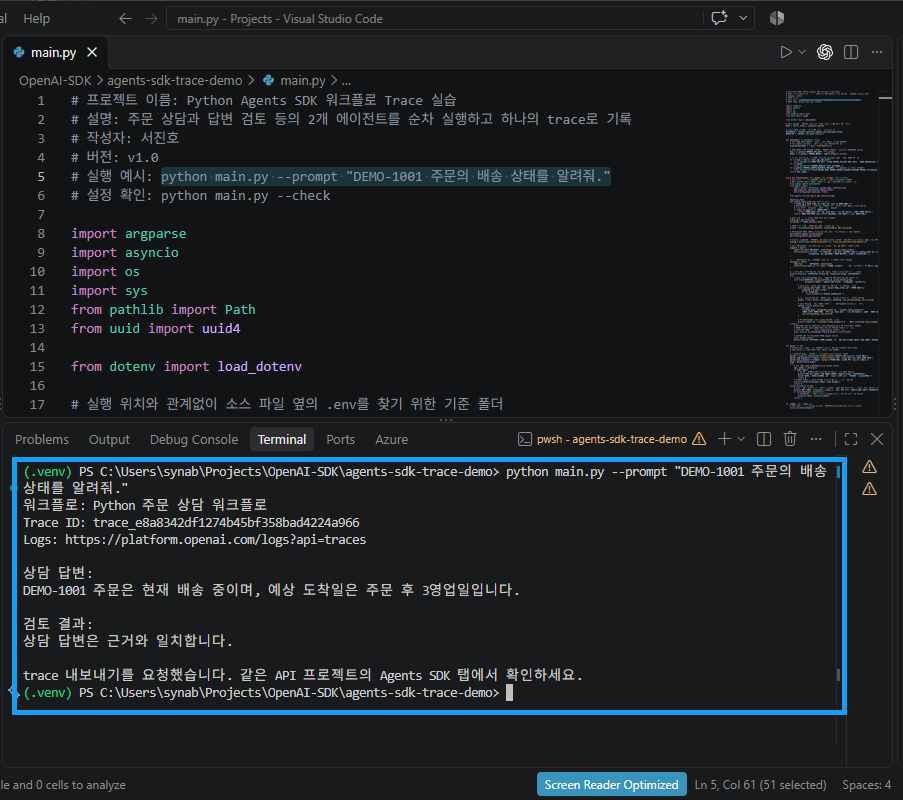The width and height of the screenshot is (903, 800).
Task: Click the warning icon beside pwsh terminal name
Action: click(x=699, y=439)
